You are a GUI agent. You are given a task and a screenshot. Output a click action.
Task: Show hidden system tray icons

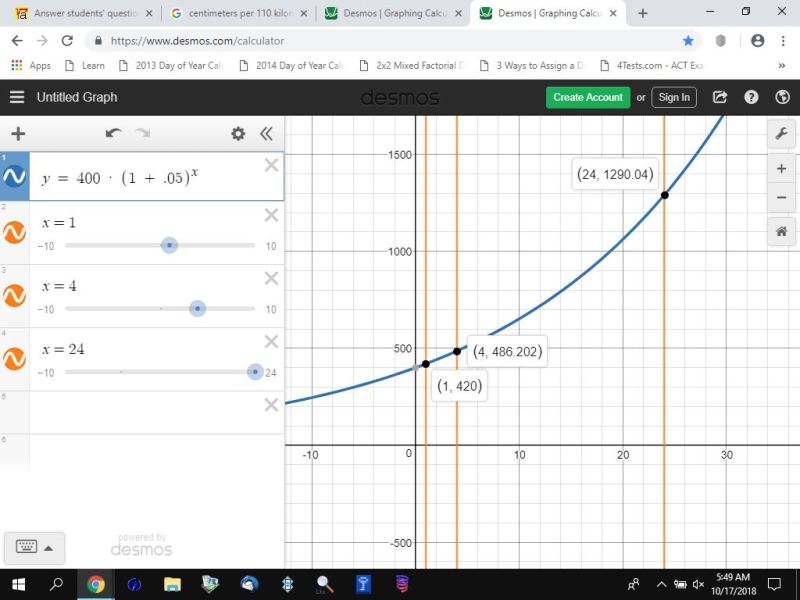(661, 585)
